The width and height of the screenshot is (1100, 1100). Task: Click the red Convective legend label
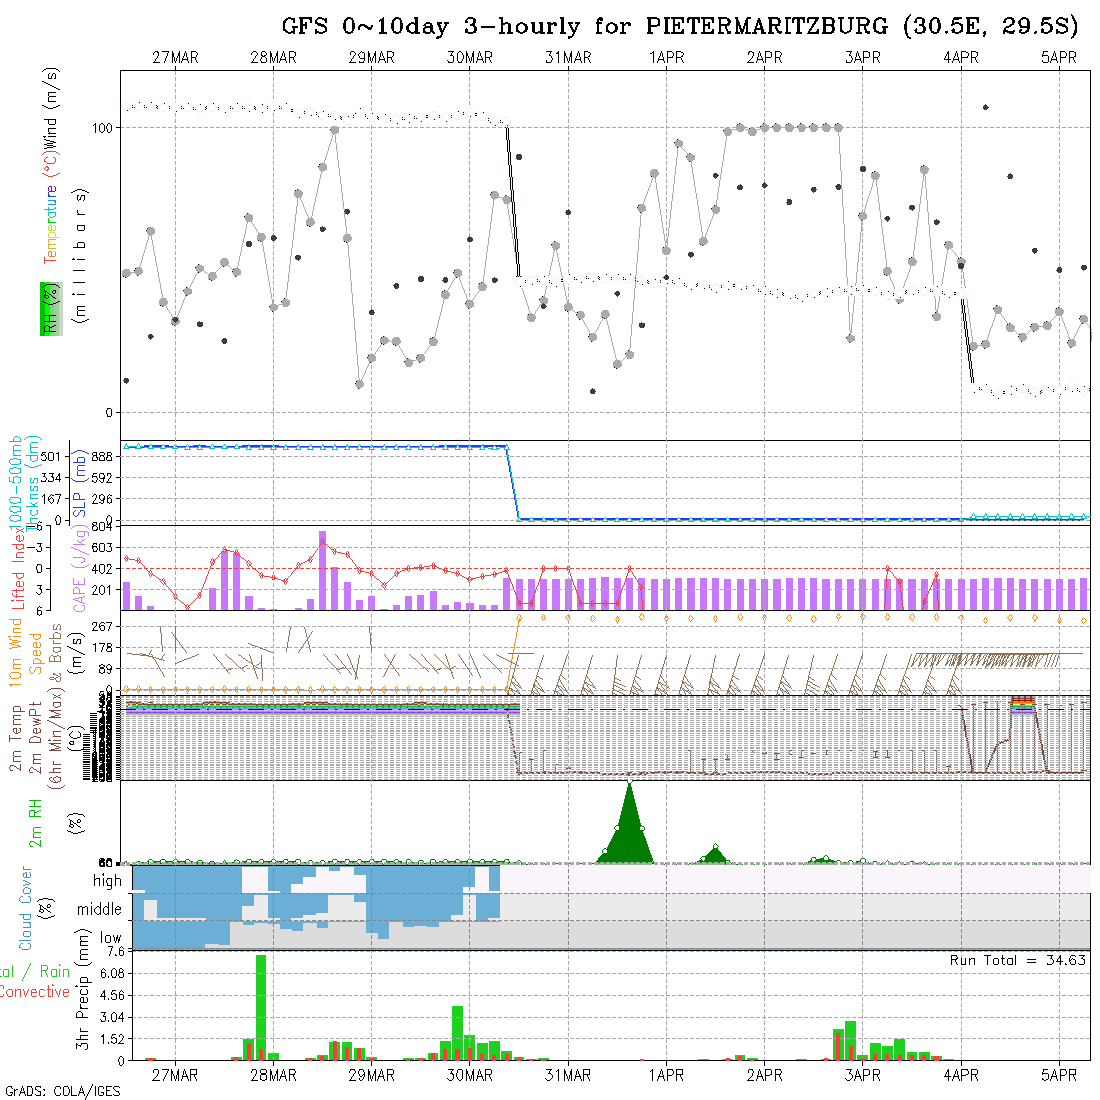(x=34, y=992)
